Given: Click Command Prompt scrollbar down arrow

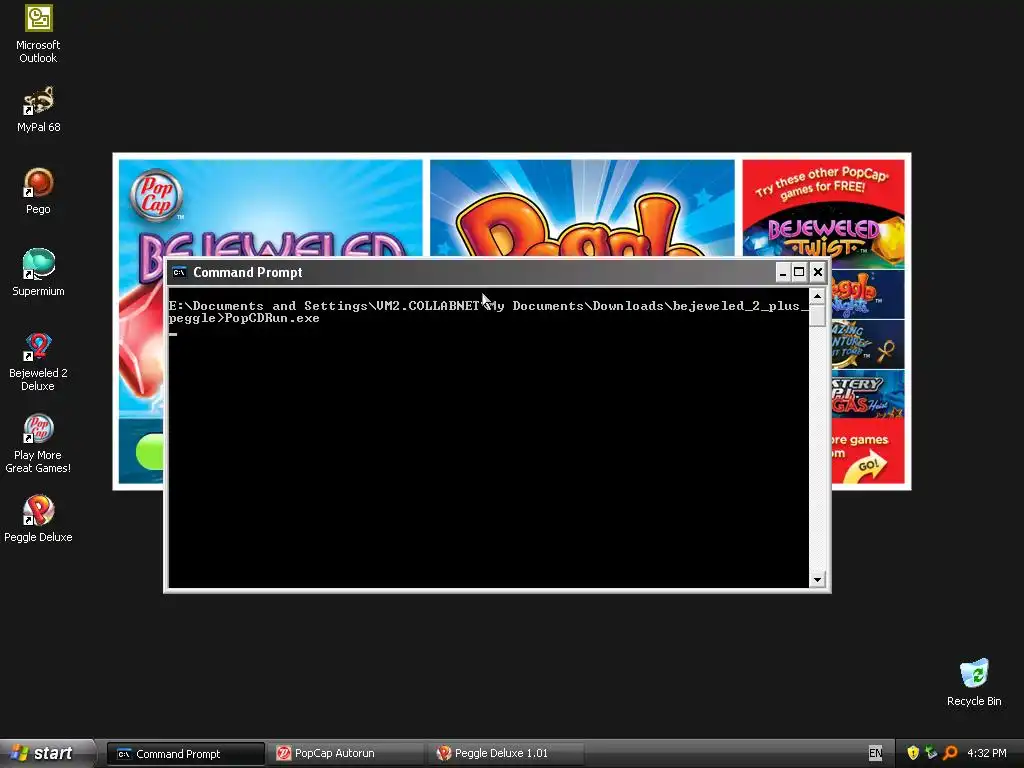Looking at the screenshot, I should tap(817, 579).
